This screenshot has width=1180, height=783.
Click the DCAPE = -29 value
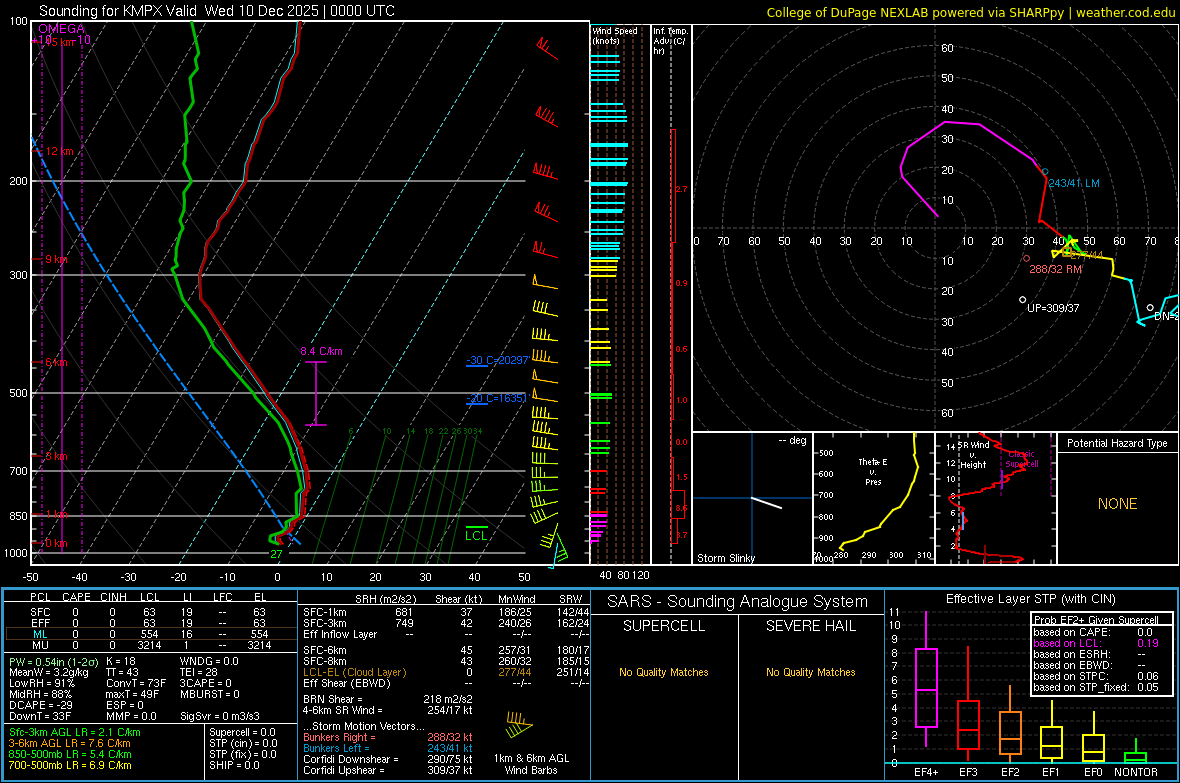[x=40, y=705]
